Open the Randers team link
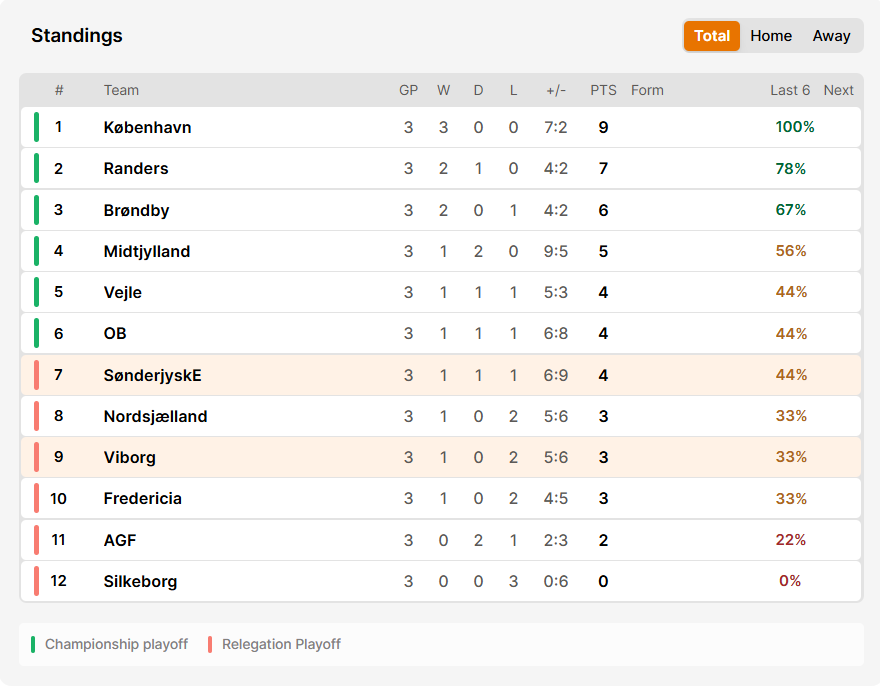880x688 pixels. pyautogui.click(x=136, y=168)
